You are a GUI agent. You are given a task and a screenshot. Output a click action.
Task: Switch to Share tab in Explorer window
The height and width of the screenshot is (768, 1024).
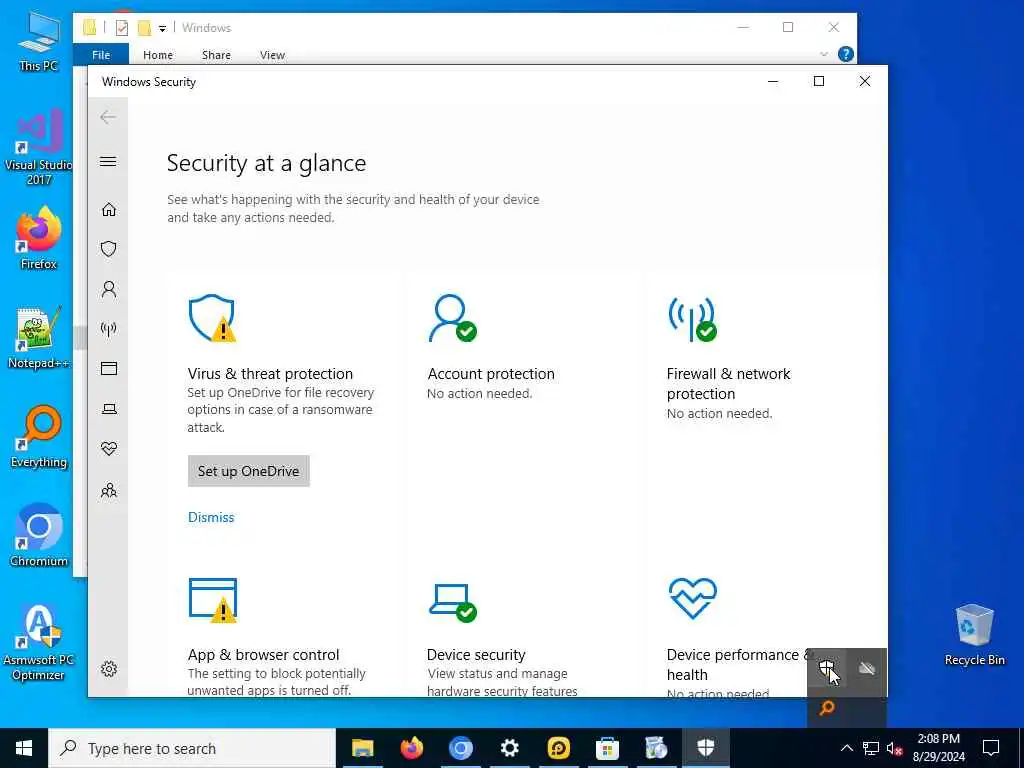[x=216, y=55]
